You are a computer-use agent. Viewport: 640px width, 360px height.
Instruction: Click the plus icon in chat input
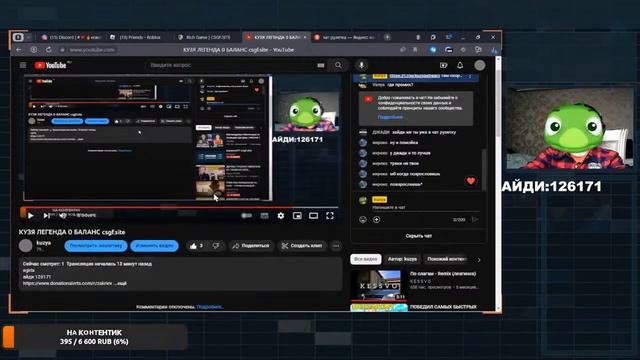[x=376, y=220]
